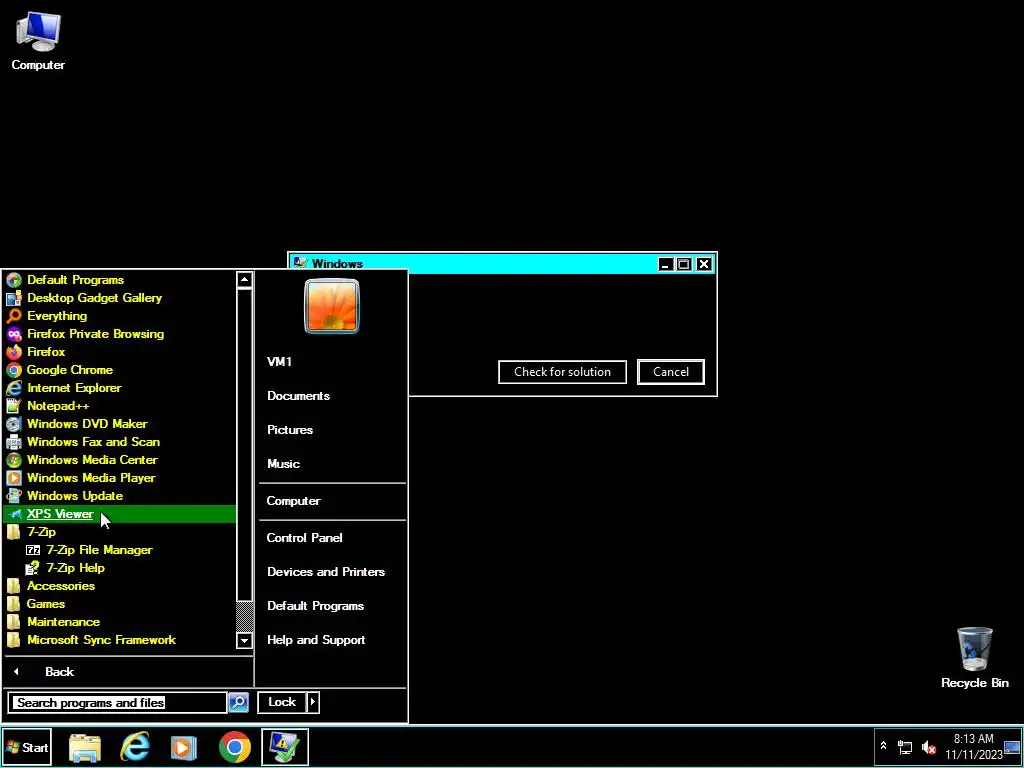1024x768 pixels.
Task: Click the Lock button
Action: click(x=282, y=702)
